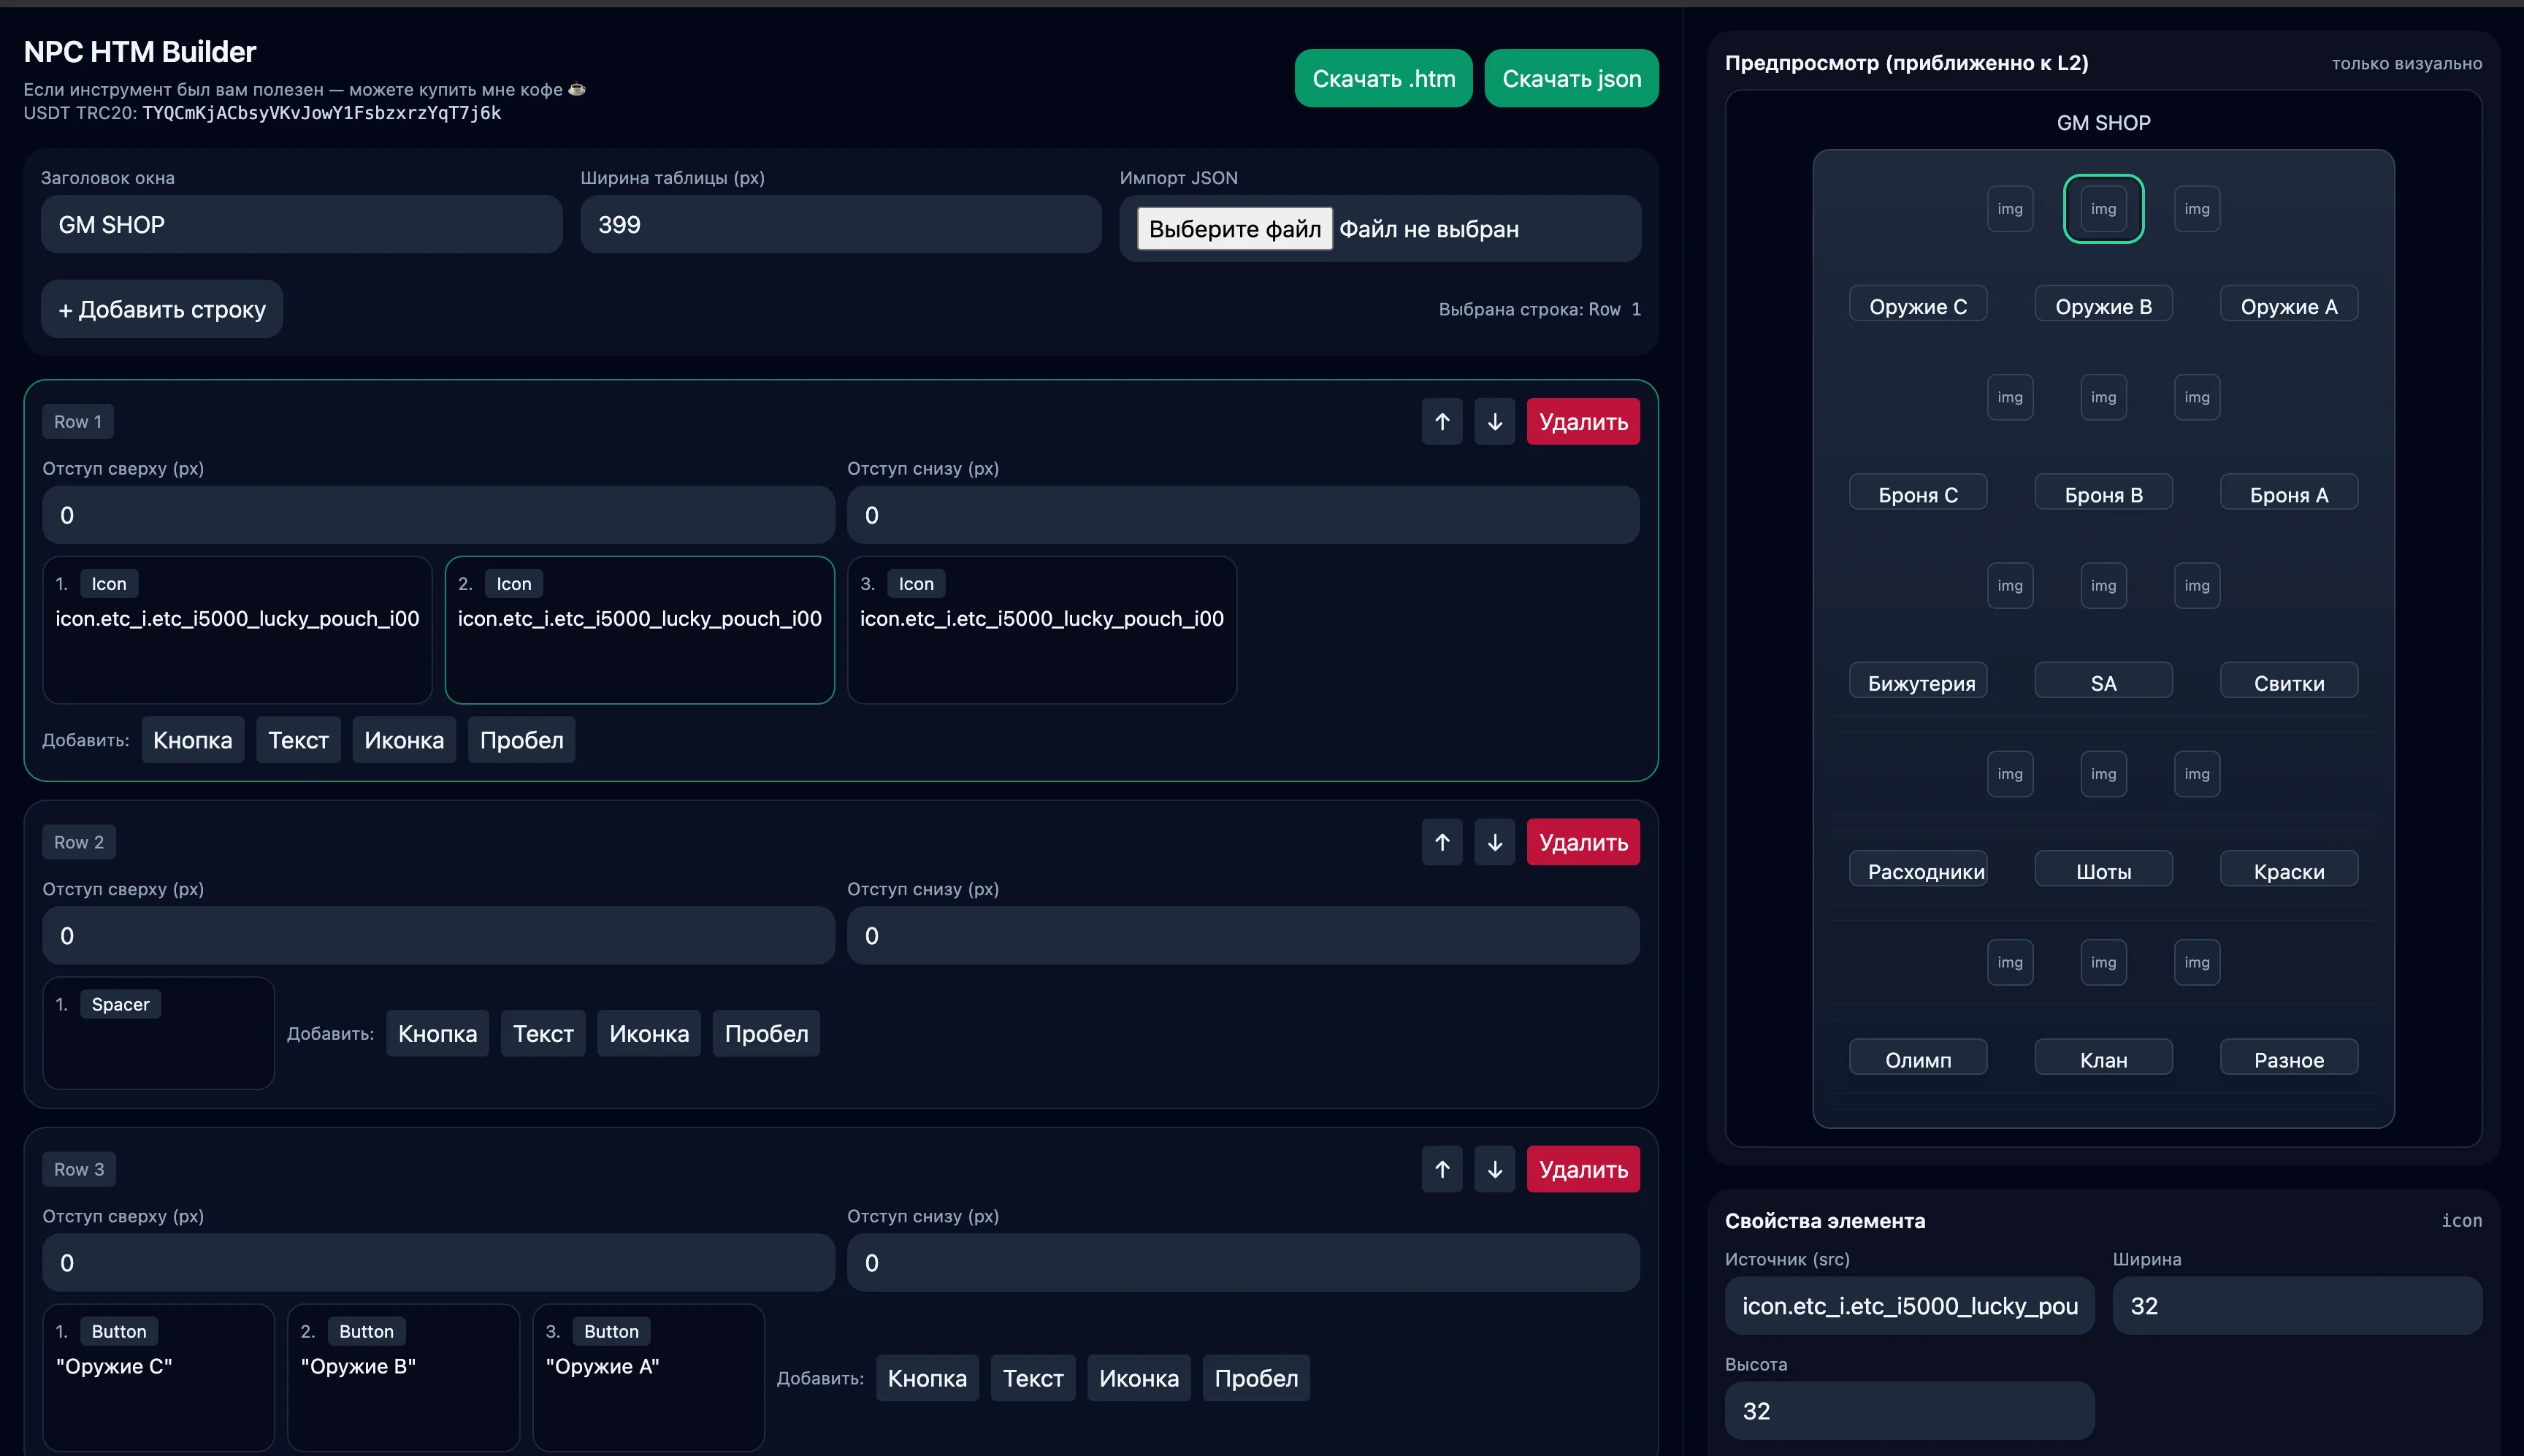This screenshot has width=2524, height=1456.
Task: Select img placeholder above Броня A
Action: click(x=2197, y=397)
